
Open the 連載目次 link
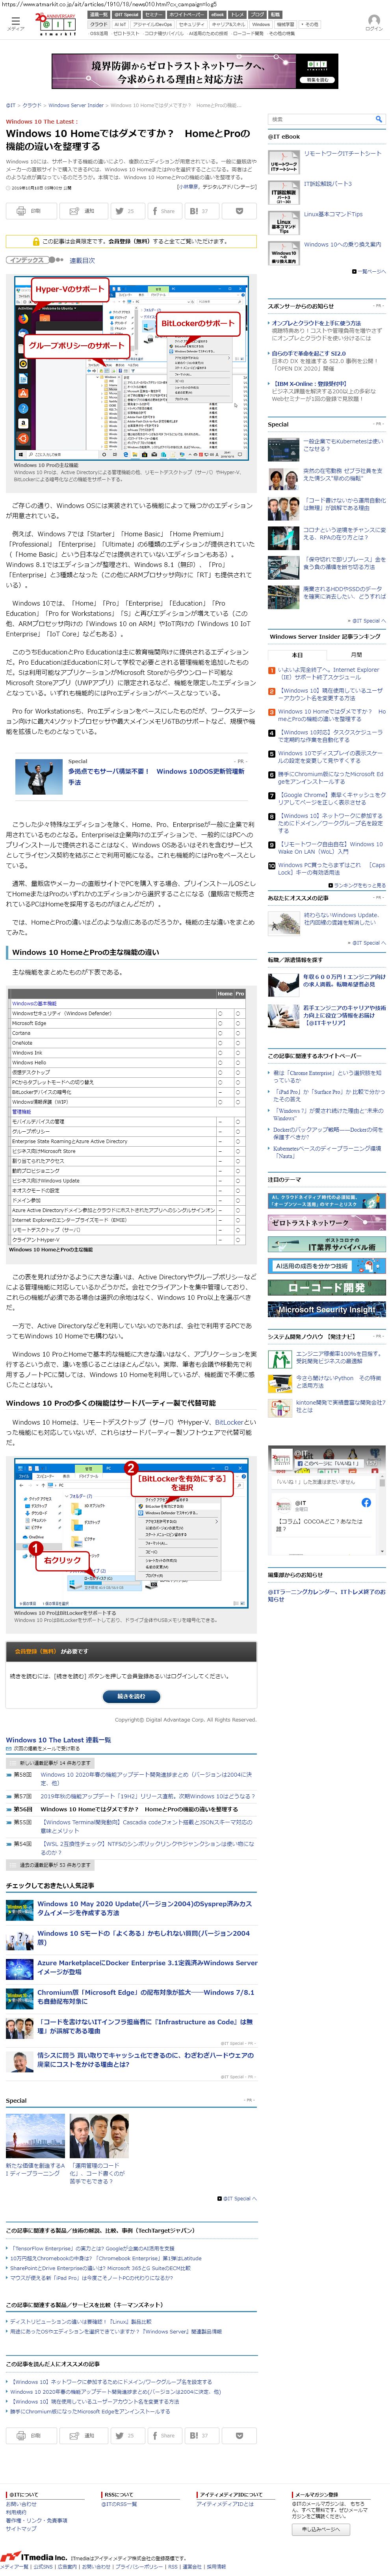coord(82,260)
